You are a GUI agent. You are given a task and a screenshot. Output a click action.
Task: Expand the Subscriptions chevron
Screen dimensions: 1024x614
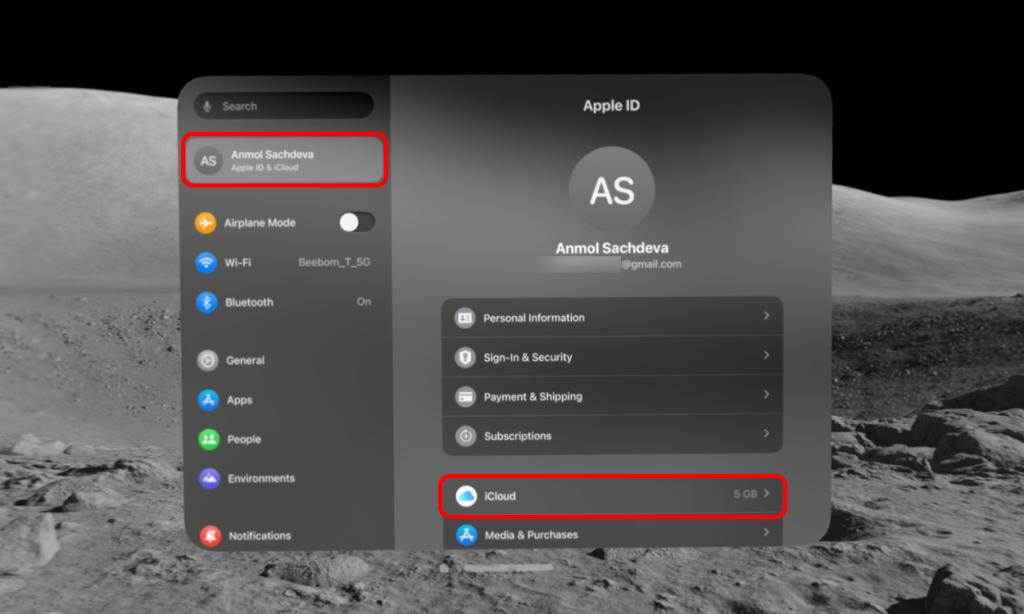[766, 434]
